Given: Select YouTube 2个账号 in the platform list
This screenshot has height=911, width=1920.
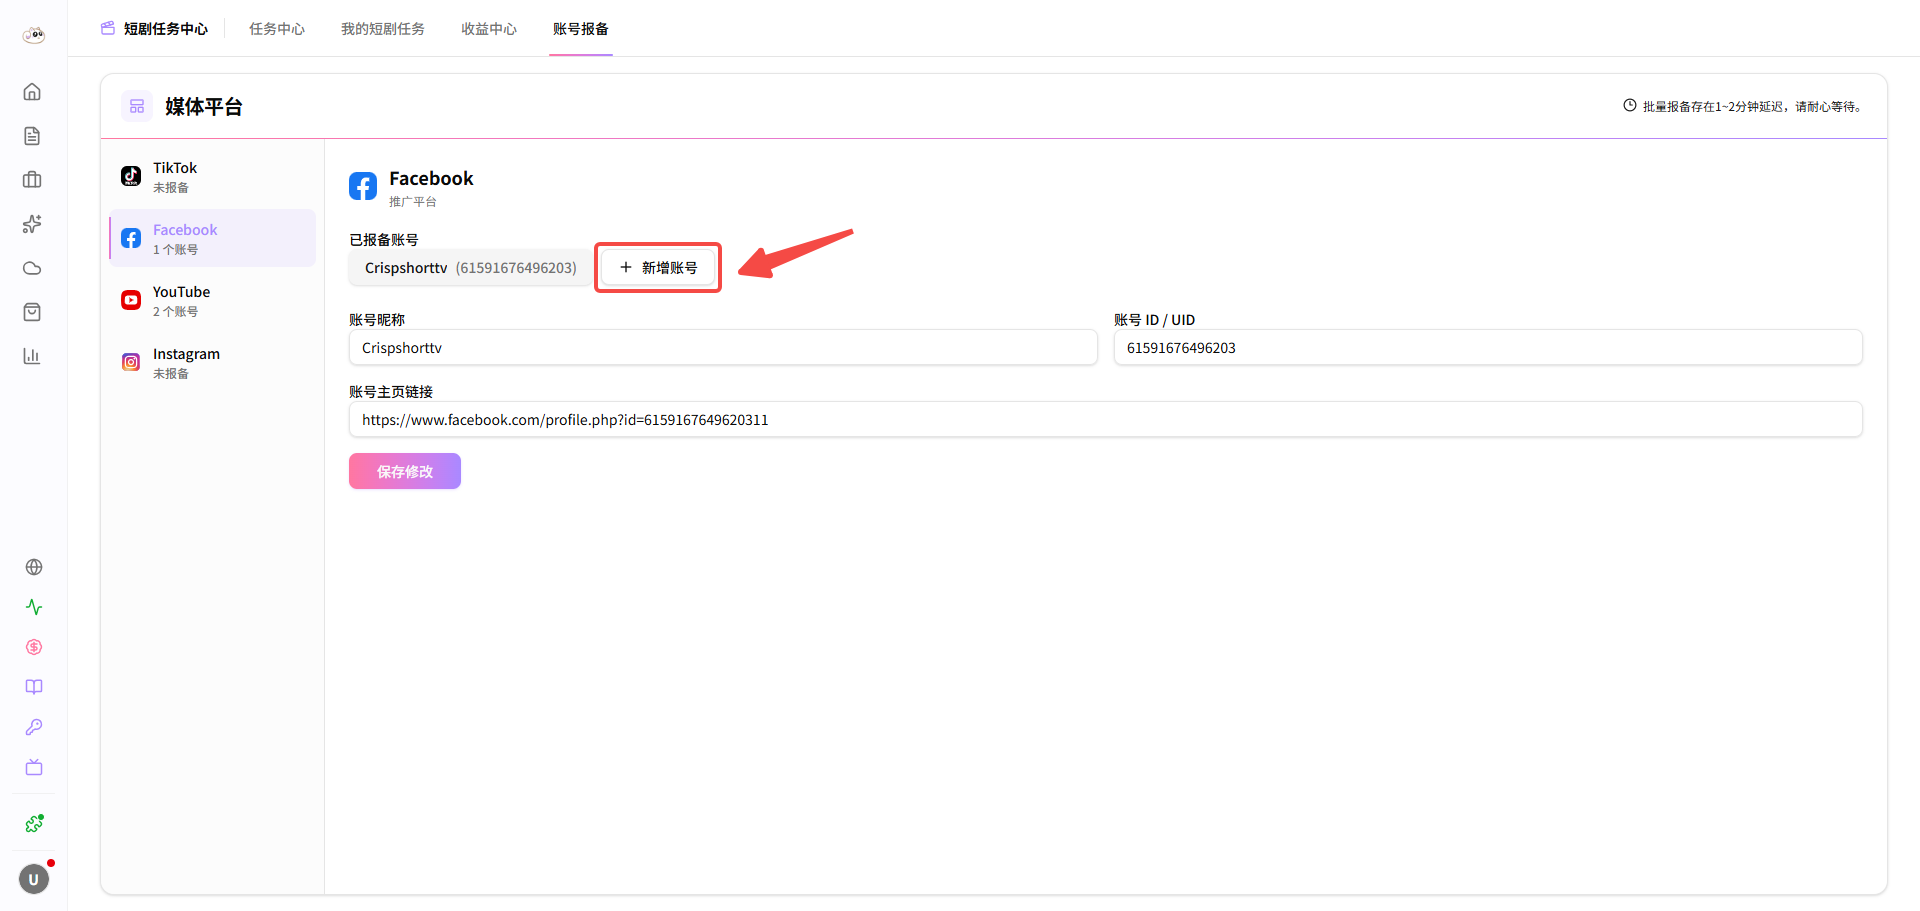Looking at the screenshot, I should pos(213,300).
